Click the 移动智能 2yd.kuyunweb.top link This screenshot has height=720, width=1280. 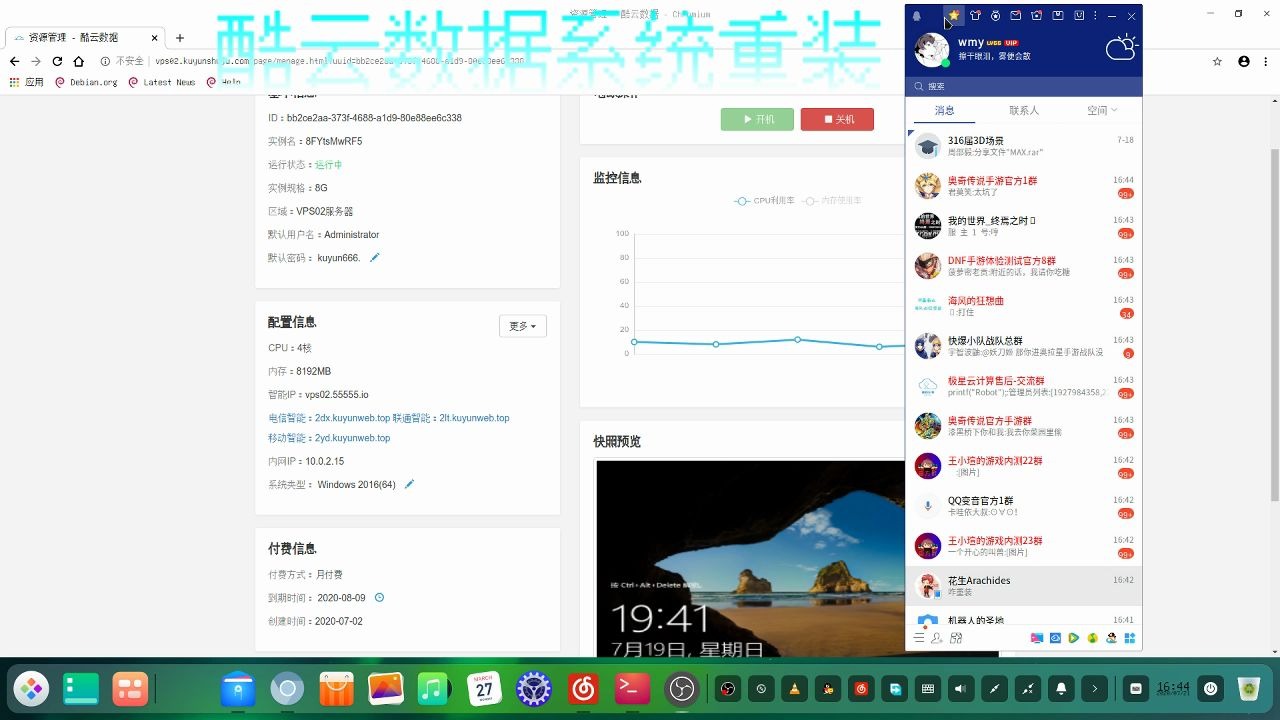(329, 438)
